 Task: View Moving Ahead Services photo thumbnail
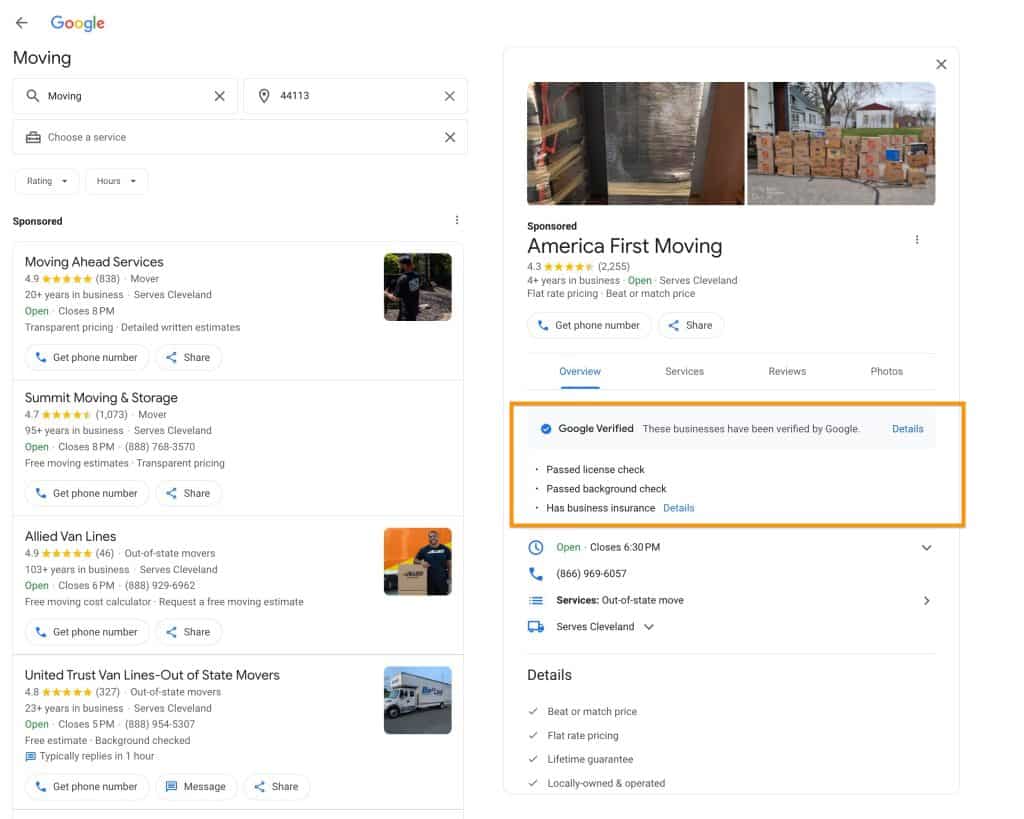click(417, 287)
